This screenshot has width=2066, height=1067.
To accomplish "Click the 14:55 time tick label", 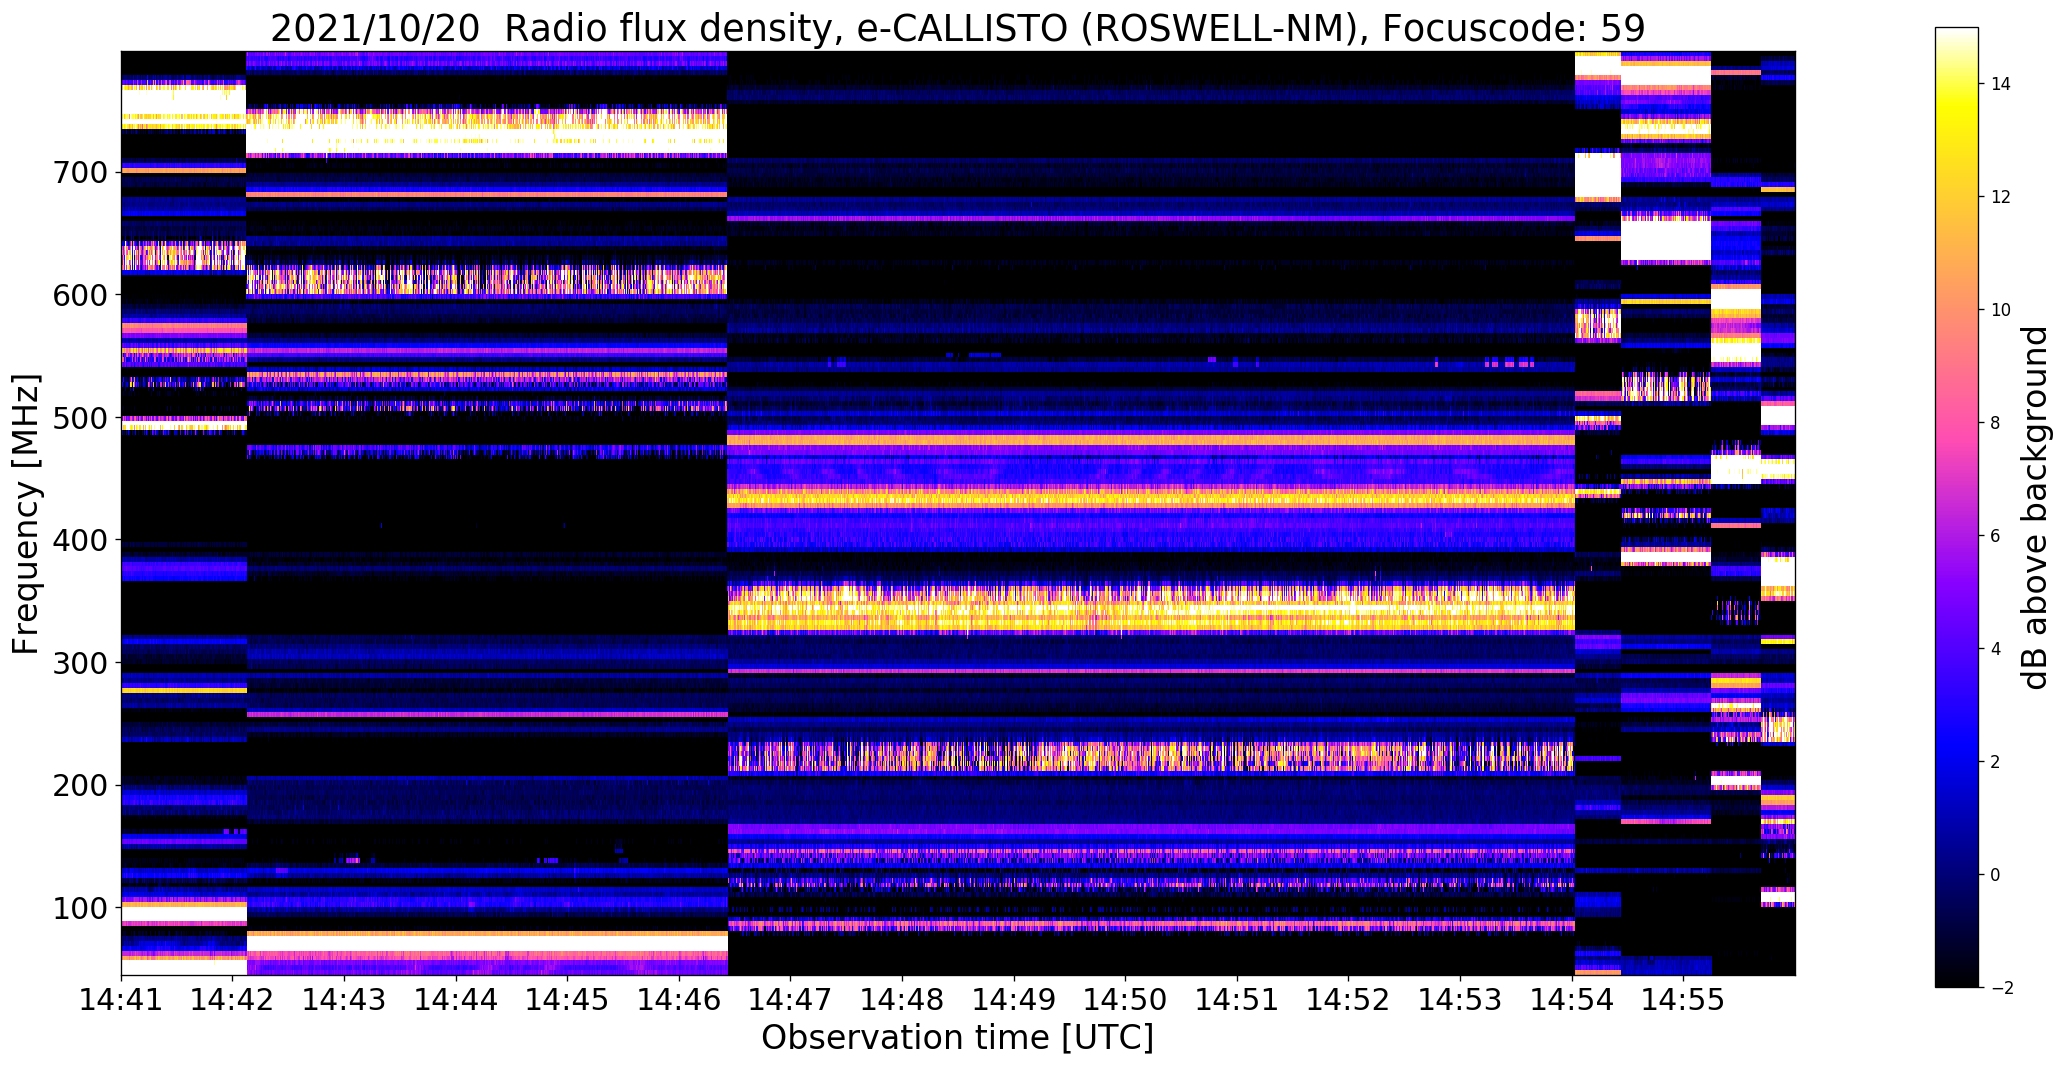I will (1683, 999).
